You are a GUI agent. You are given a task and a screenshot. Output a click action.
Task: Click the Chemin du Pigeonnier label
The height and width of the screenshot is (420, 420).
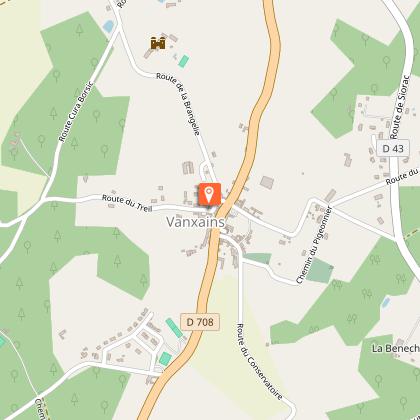pos(314,245)
